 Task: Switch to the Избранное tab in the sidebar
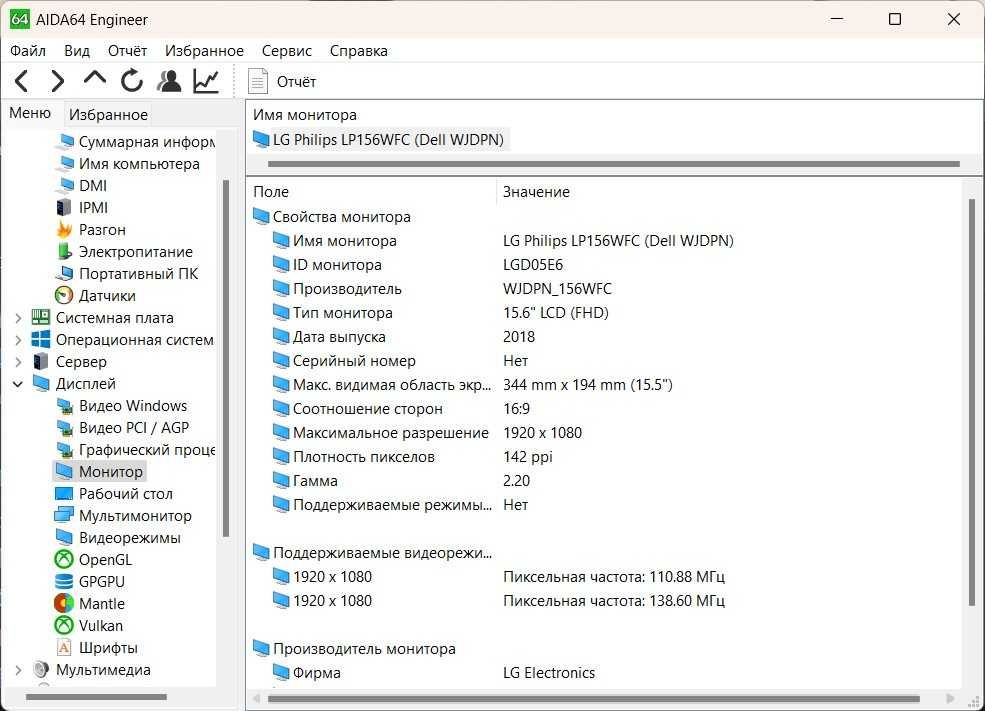click(x=108, y=114)
